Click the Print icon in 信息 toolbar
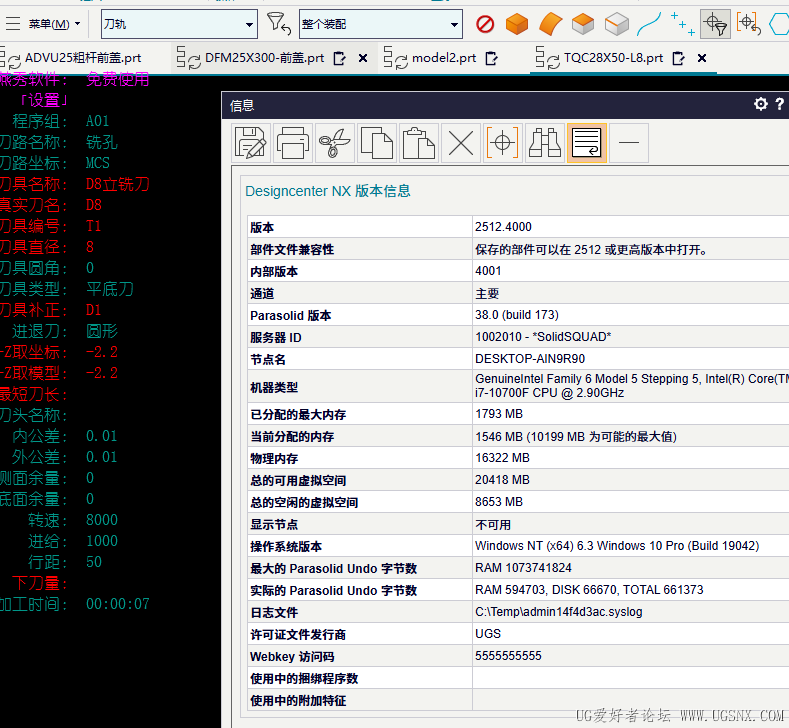 (293, 143)
